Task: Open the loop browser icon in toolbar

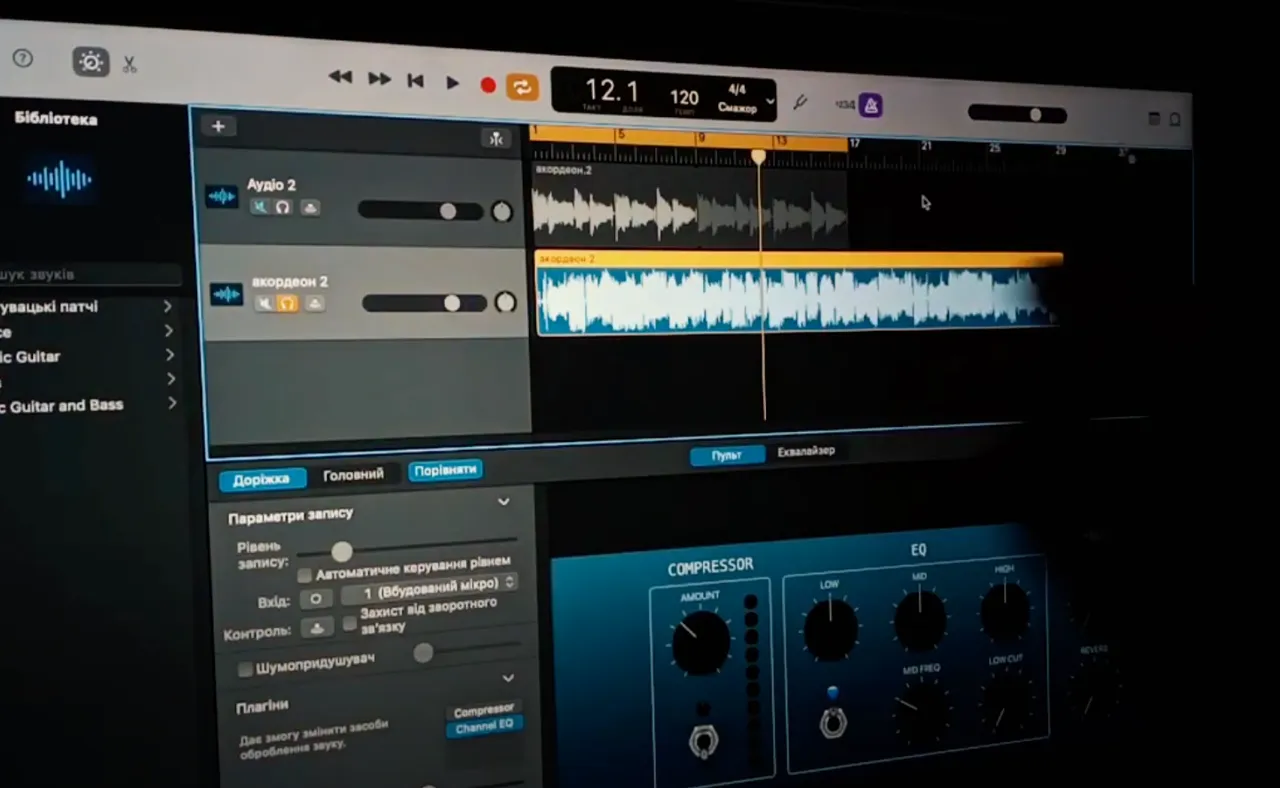Action: tap(1175, 120)
